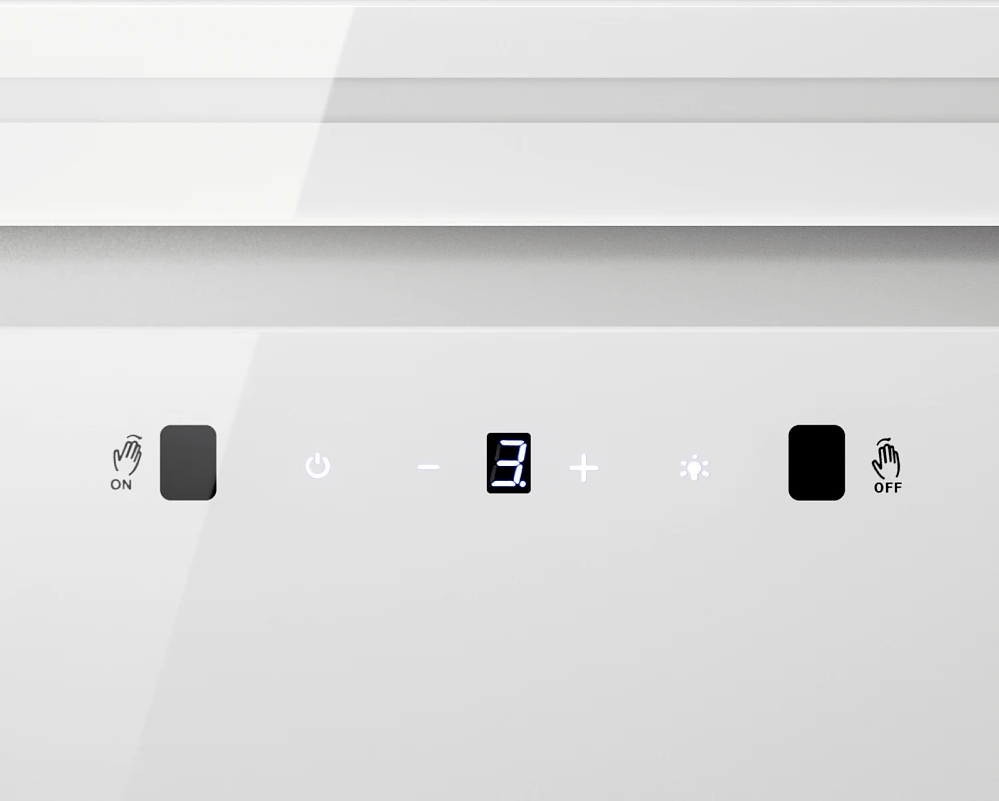Tap the hand-wave icon above ON

pos(127,455)
